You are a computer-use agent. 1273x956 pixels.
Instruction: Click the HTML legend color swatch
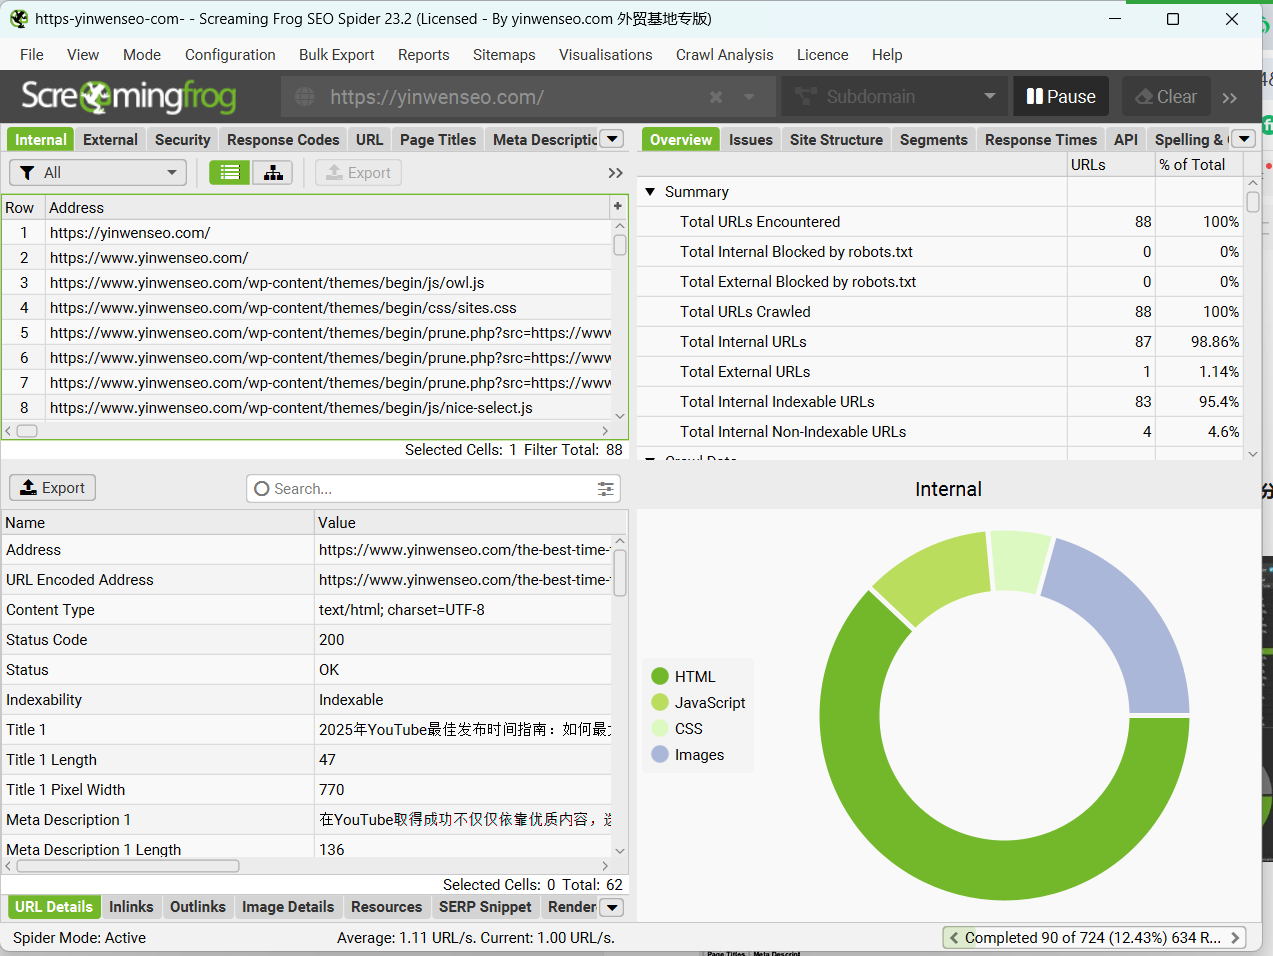[660, 677]
